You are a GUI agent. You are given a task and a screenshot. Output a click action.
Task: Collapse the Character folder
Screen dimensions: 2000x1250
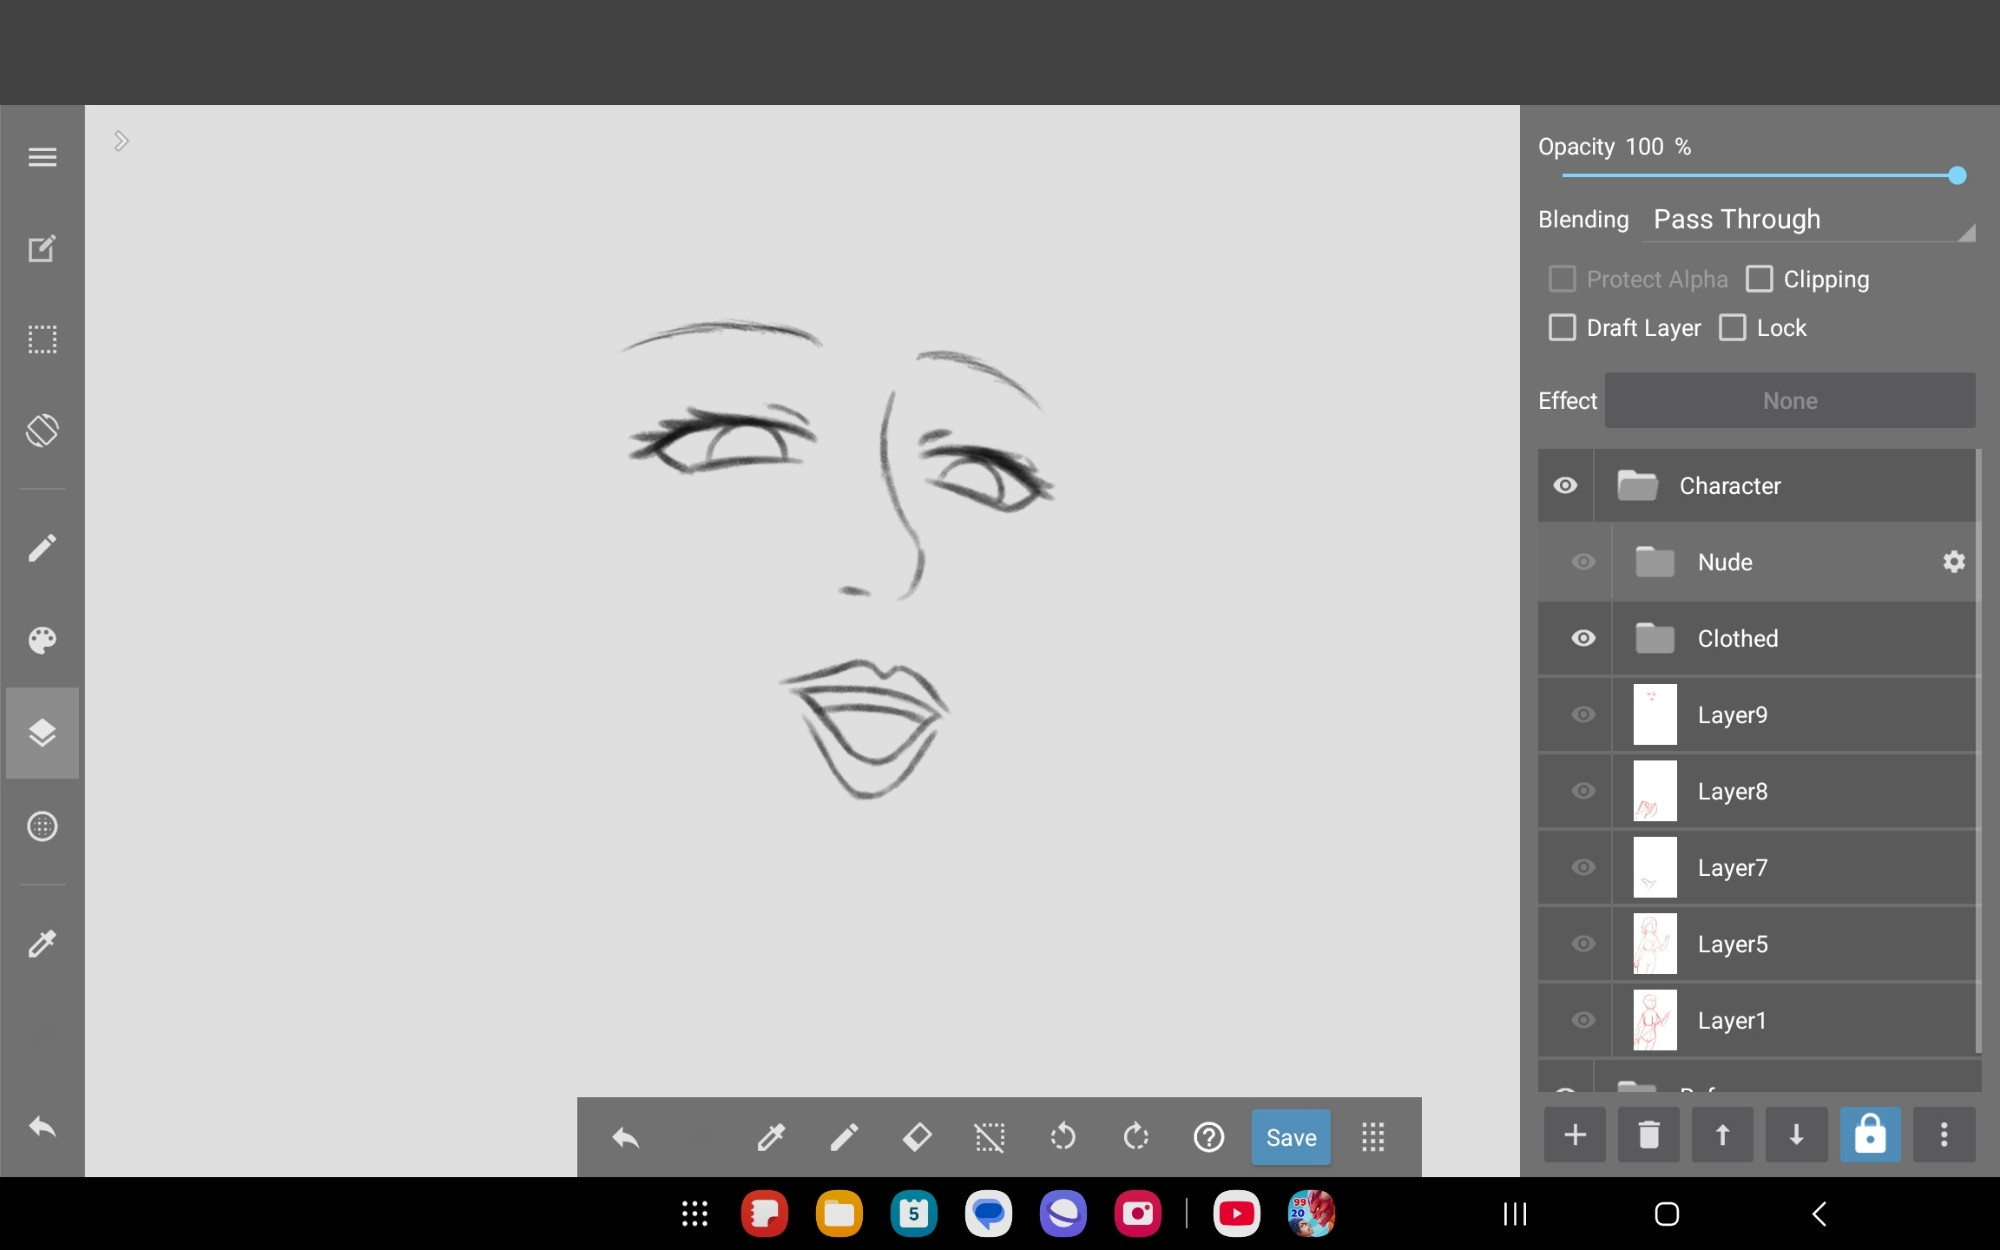click(x=1637, y=486)
